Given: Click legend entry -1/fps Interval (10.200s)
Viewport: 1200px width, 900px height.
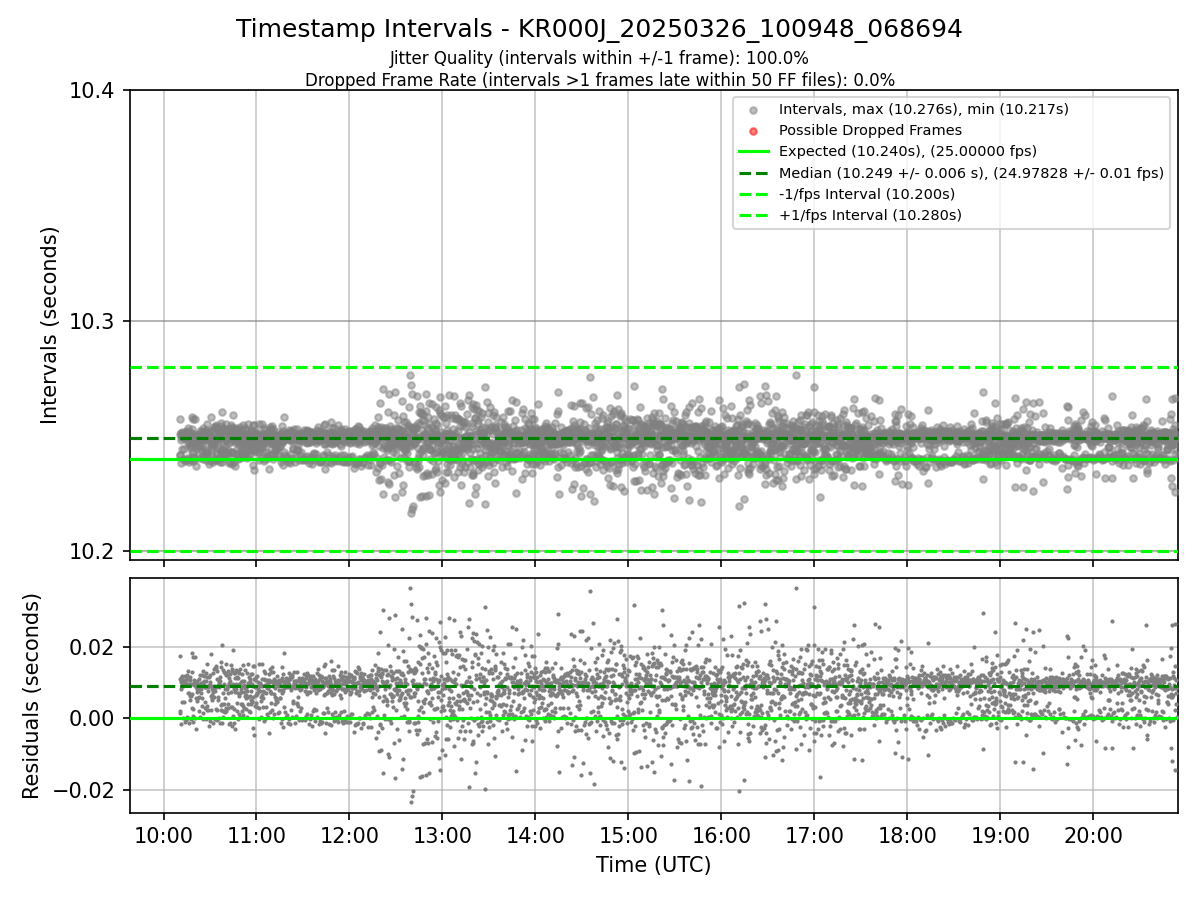Looking at the screenshot, I should [x=866, y=194].
